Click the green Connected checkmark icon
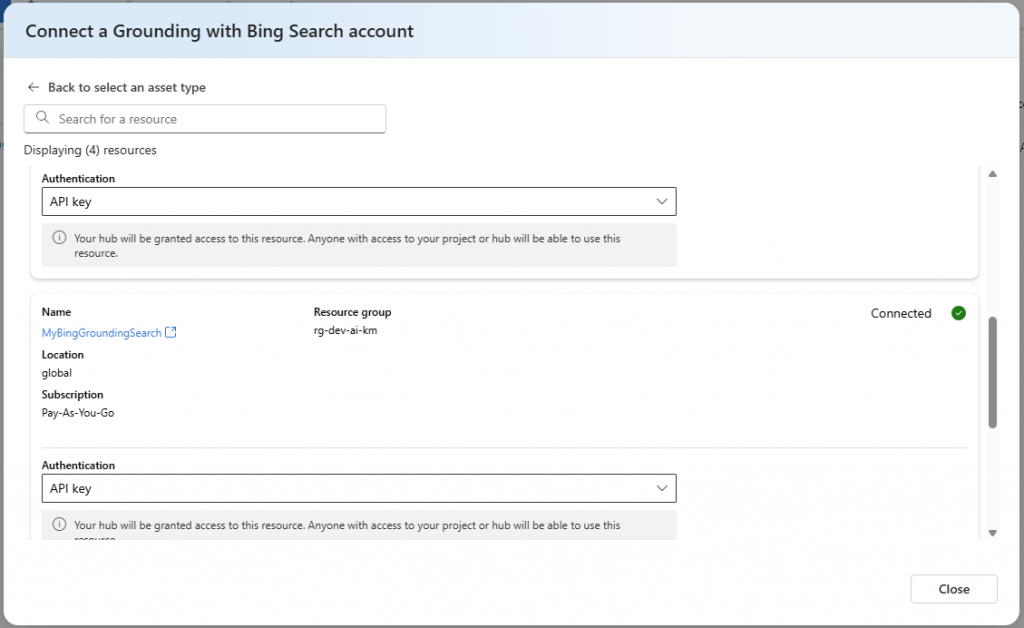Viewport: 1024px width, 628px height. click(x=958, y=313)
